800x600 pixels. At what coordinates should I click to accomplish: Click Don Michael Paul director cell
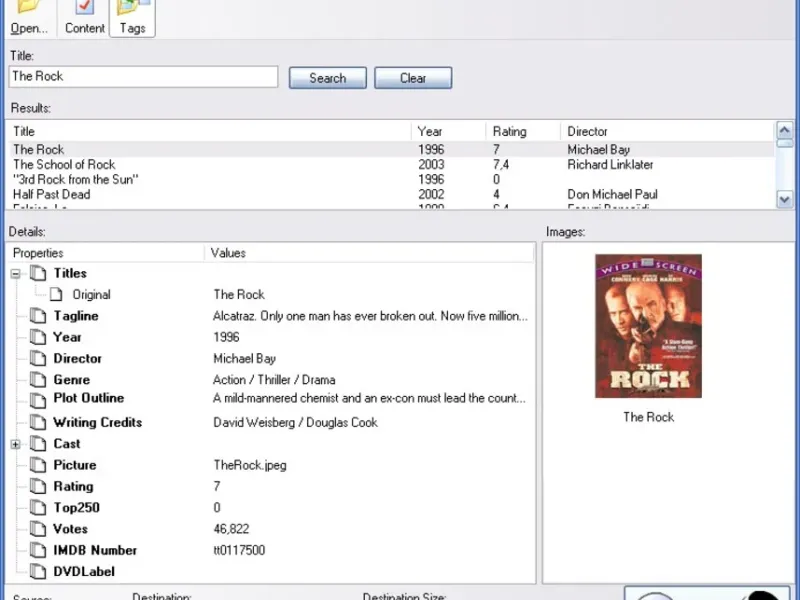point(612,194)
